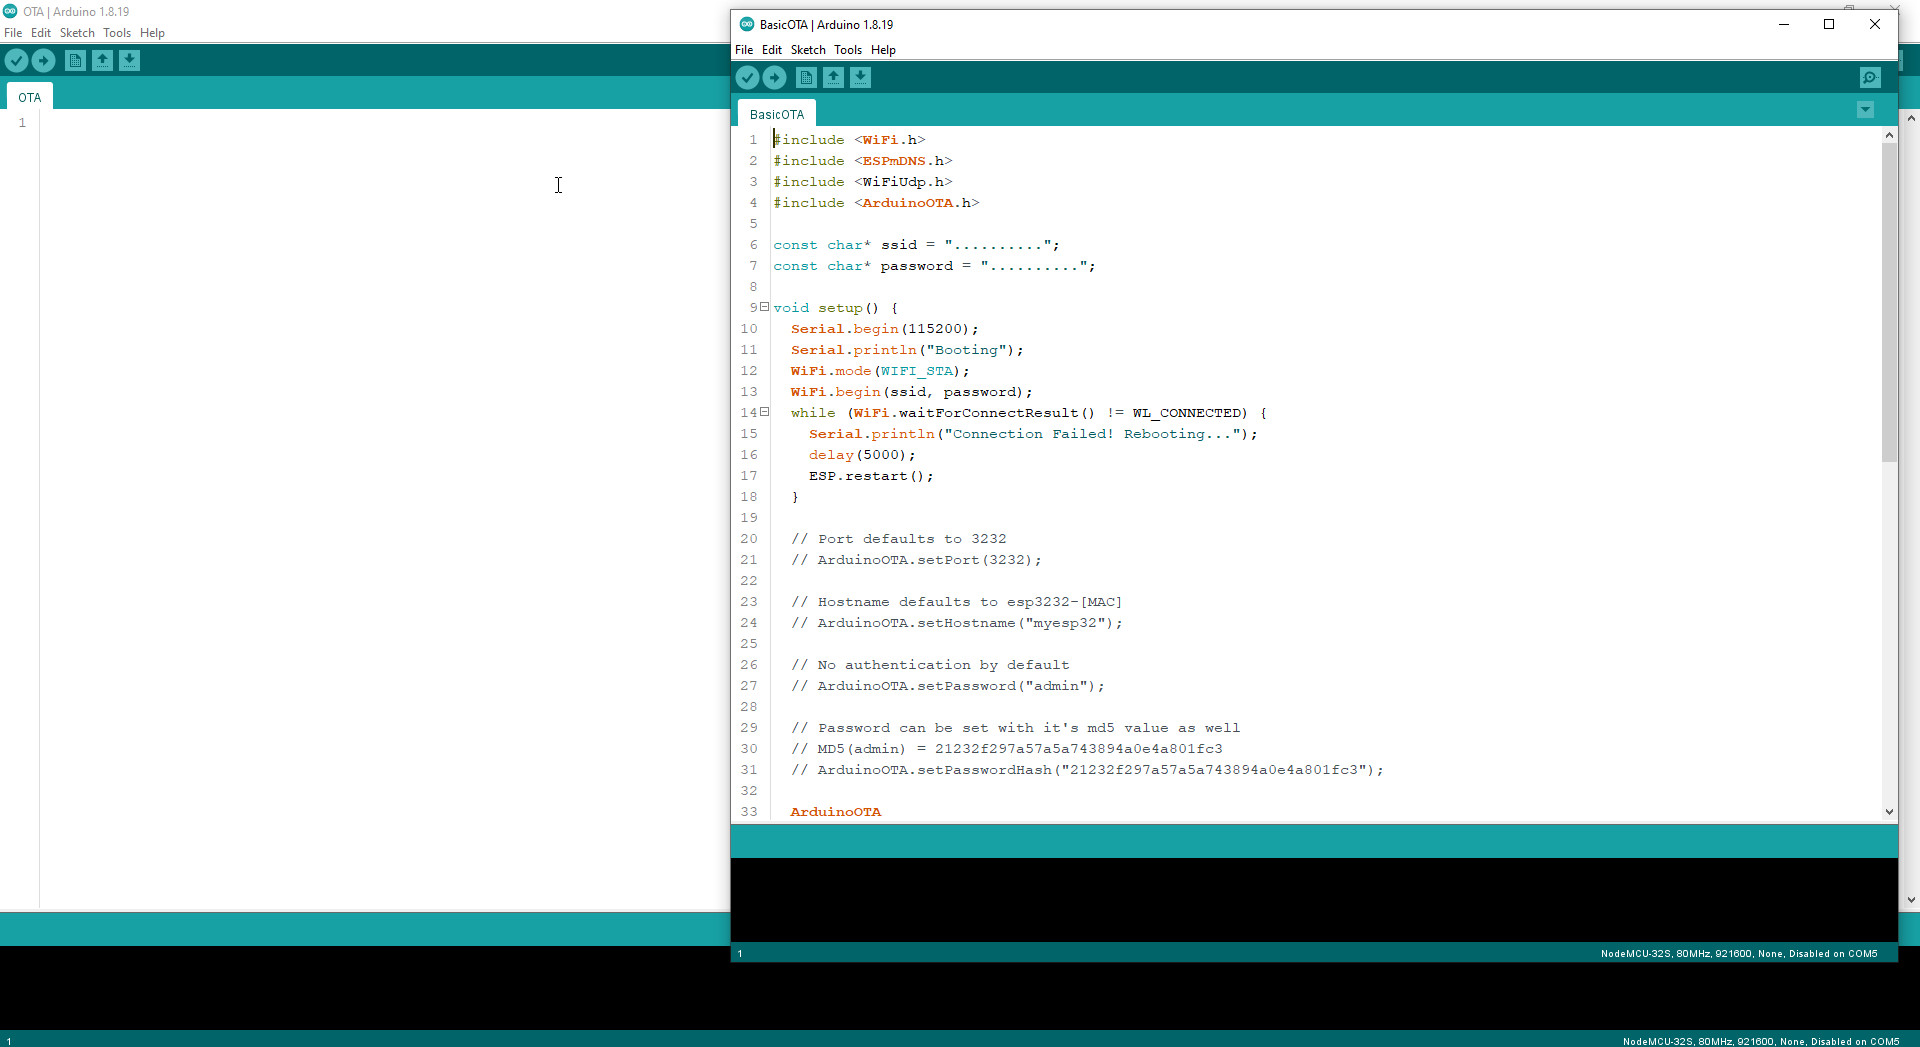Click scroll up arrow in OTA window editor
Image resolution: width=1920 pixels, height=1047 pixels.
coord(1911,117)
